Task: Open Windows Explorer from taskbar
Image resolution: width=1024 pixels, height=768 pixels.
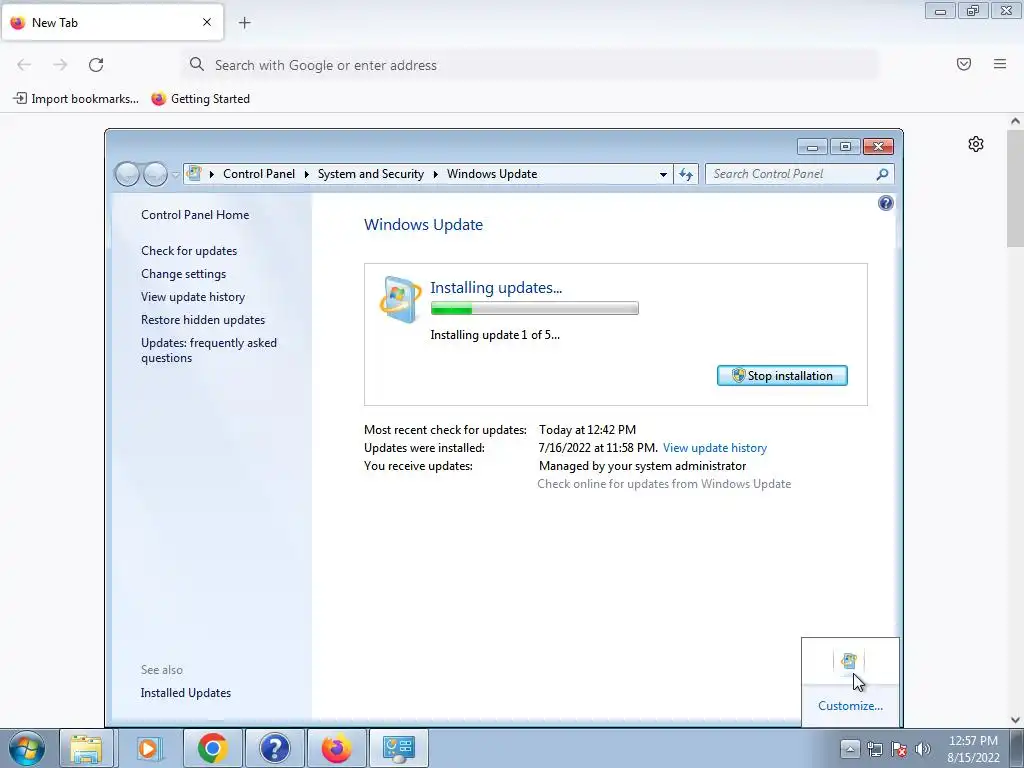Action: pyautogui.click(x=87, y=748)
